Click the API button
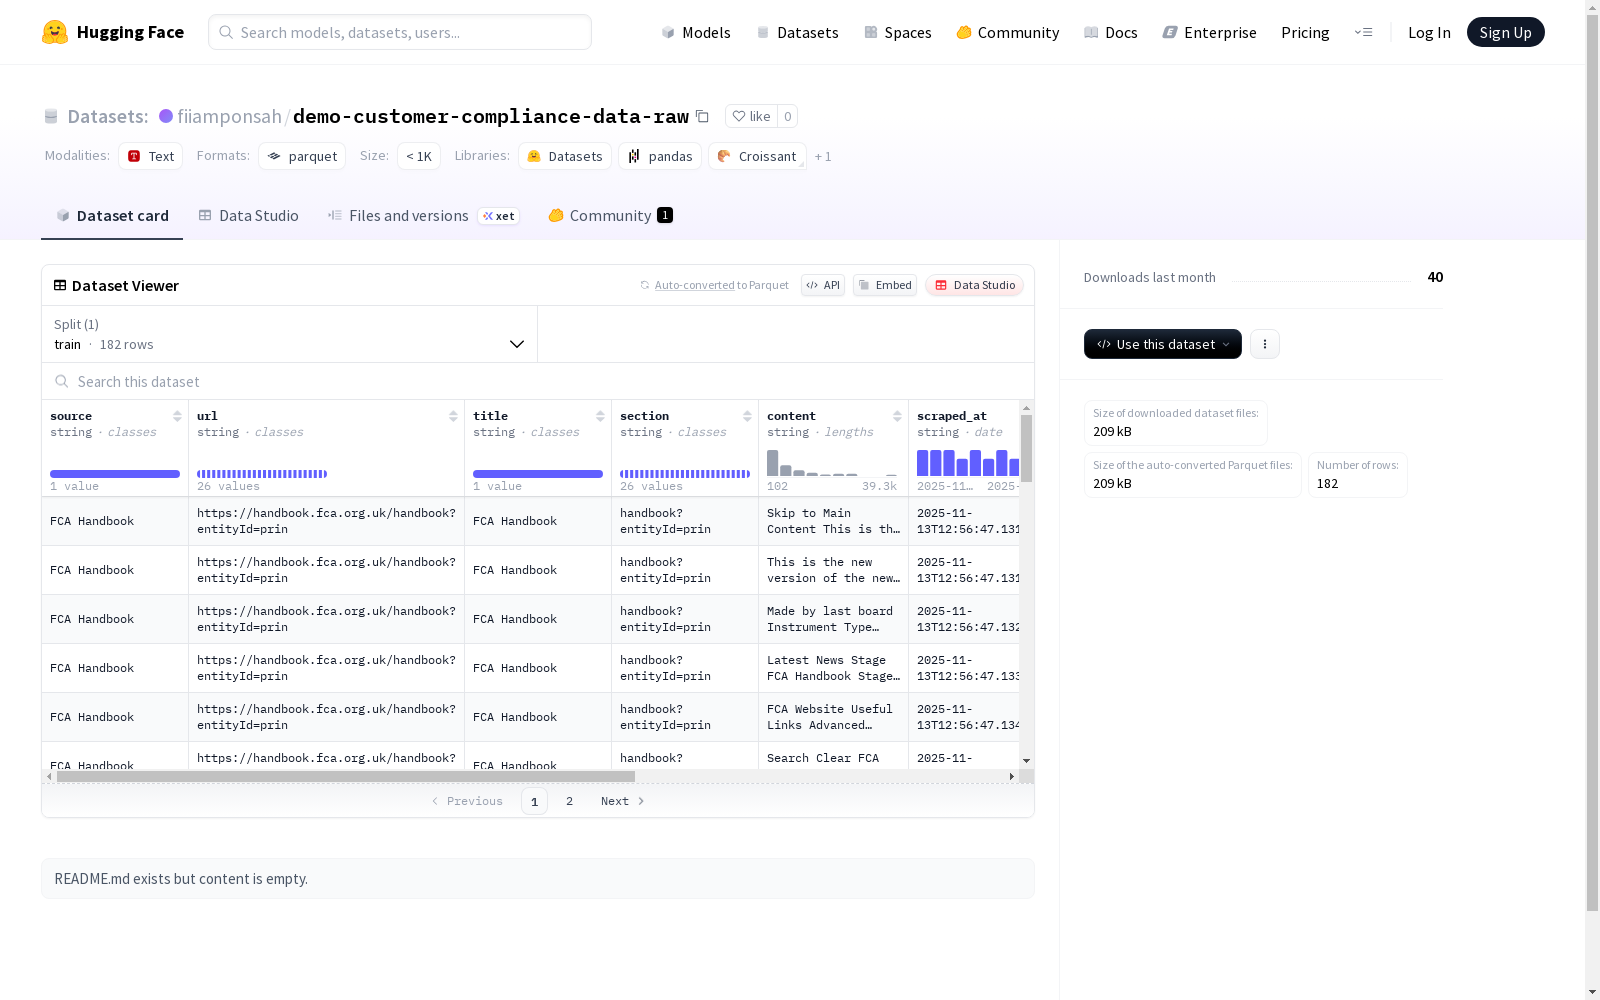The height and width of the screenshot is (1000, 1600). click(823, 285)
